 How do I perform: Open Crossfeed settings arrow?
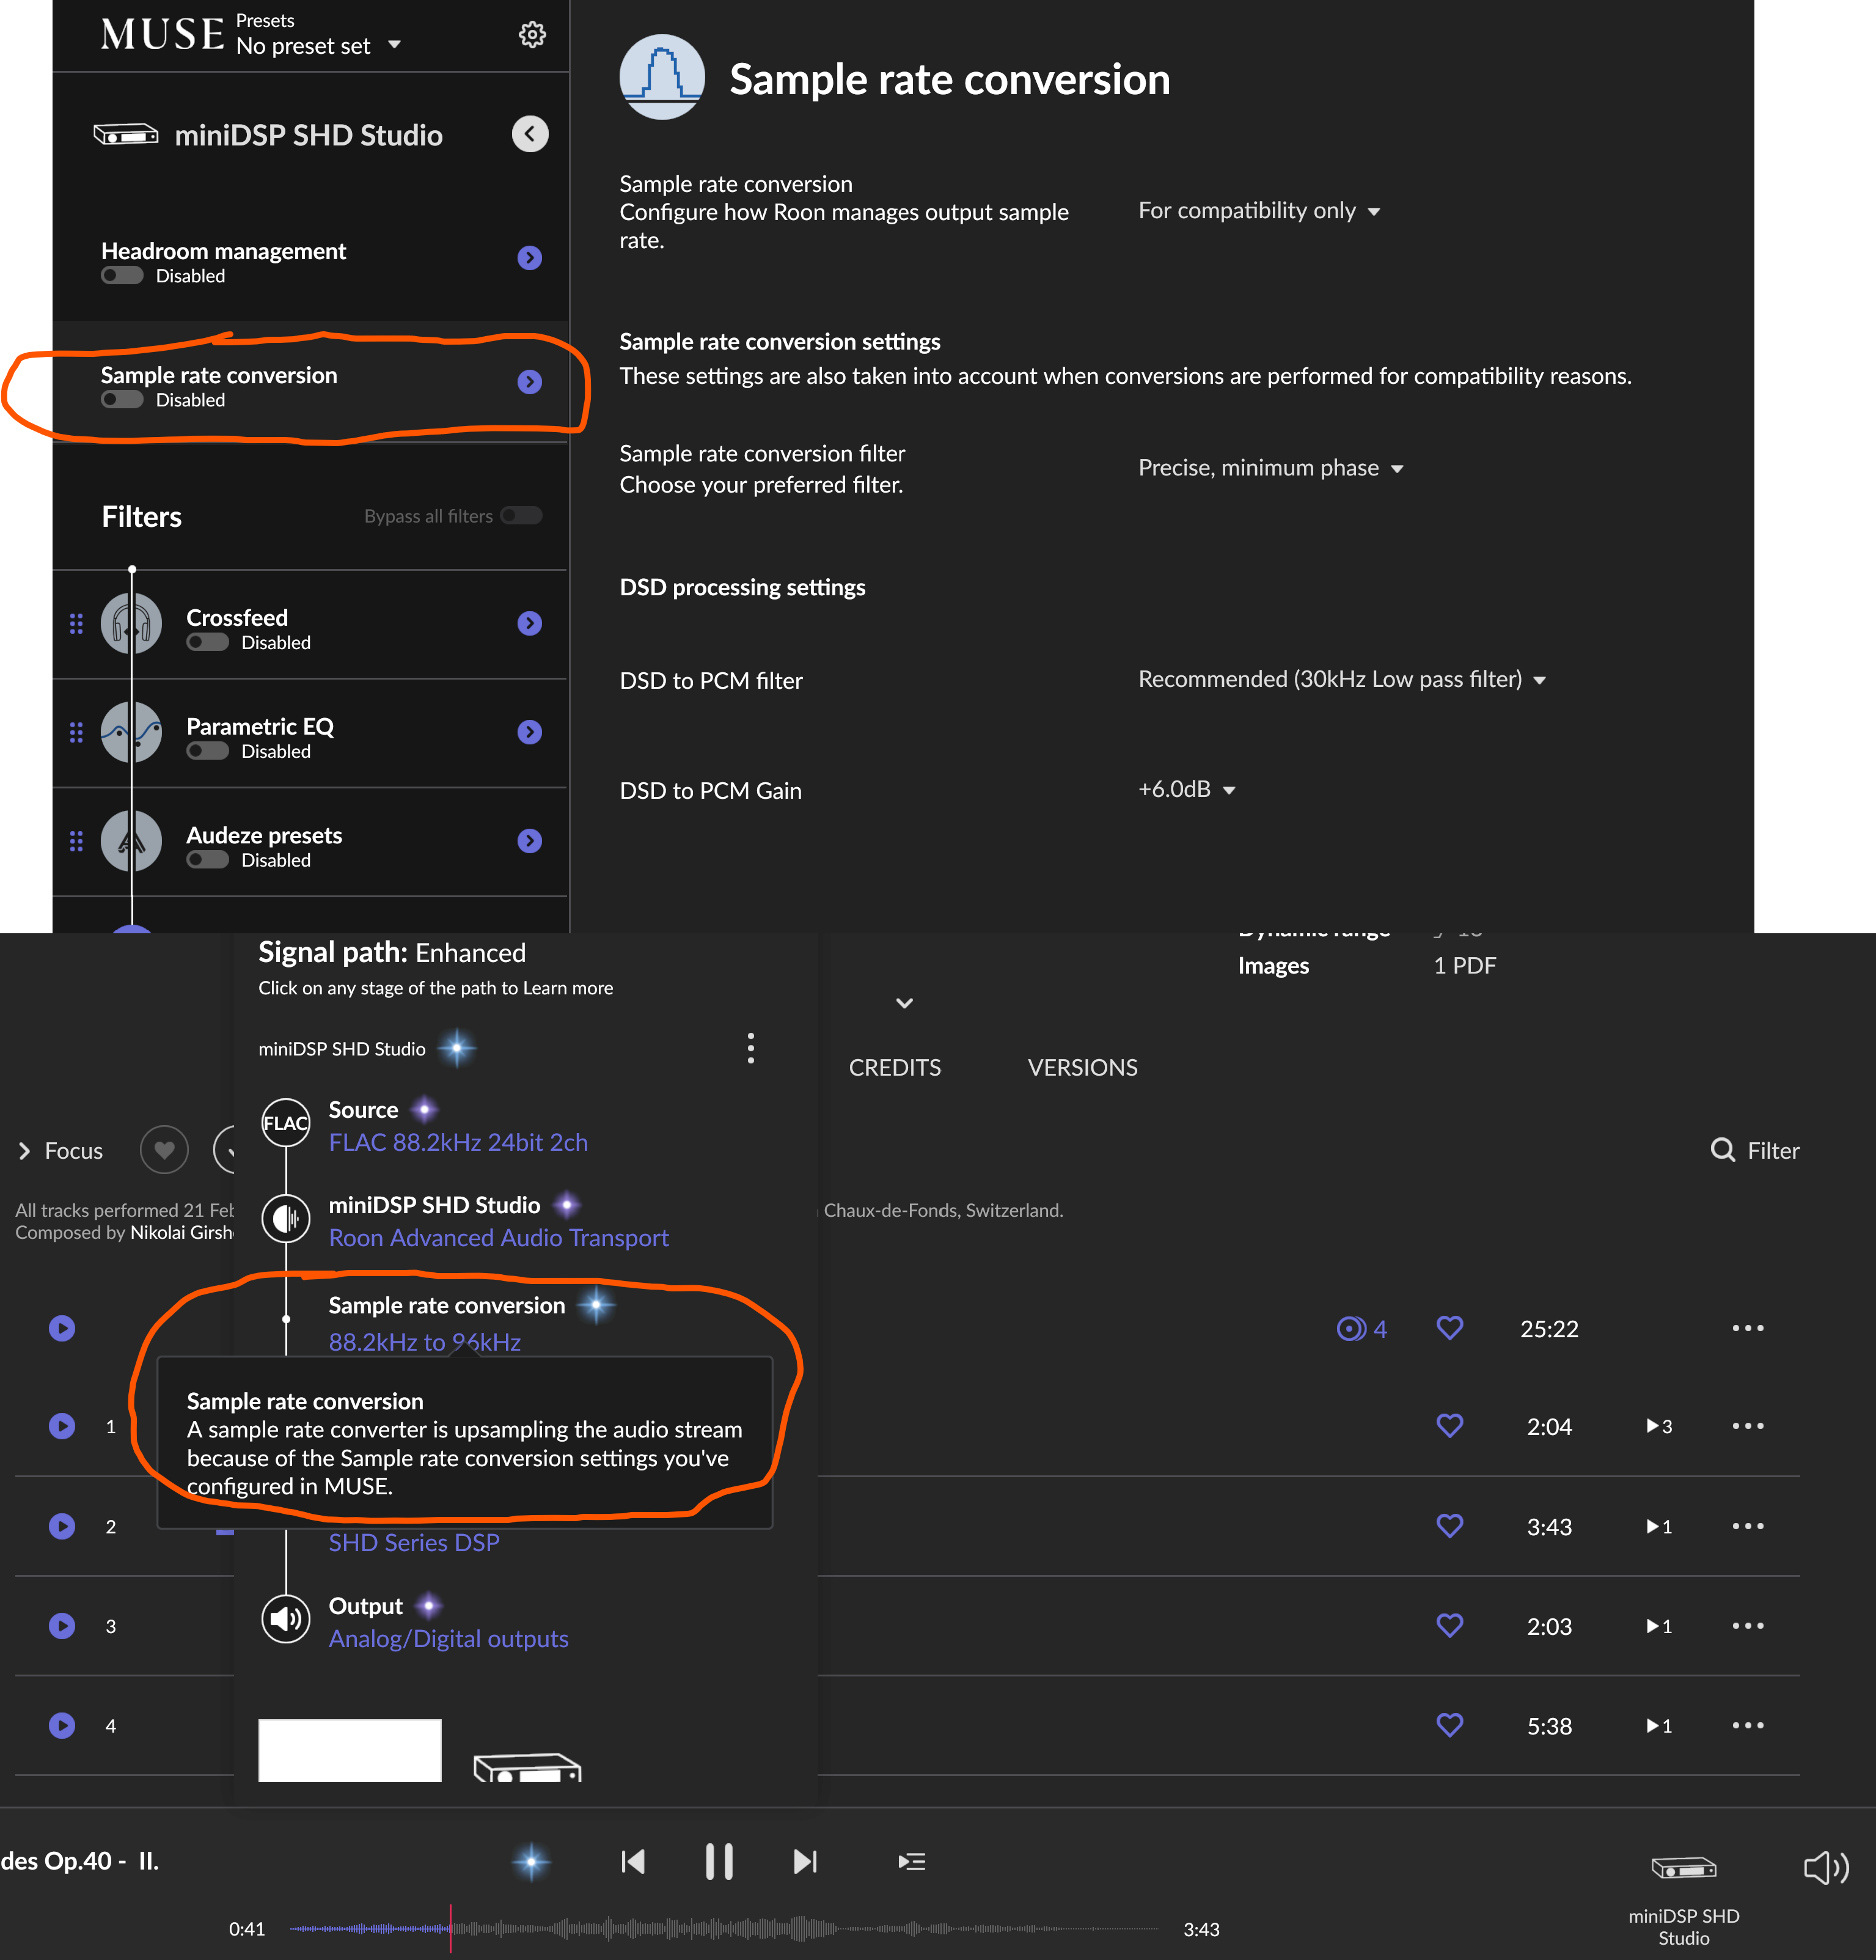pyautogui.click(x=530, y=624)
